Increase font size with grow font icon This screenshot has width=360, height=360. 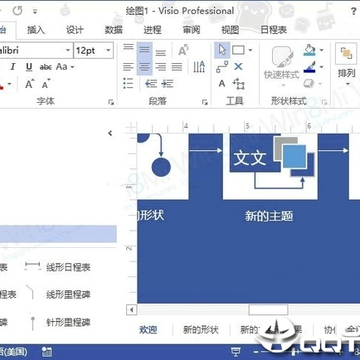[x=30, y=84]
